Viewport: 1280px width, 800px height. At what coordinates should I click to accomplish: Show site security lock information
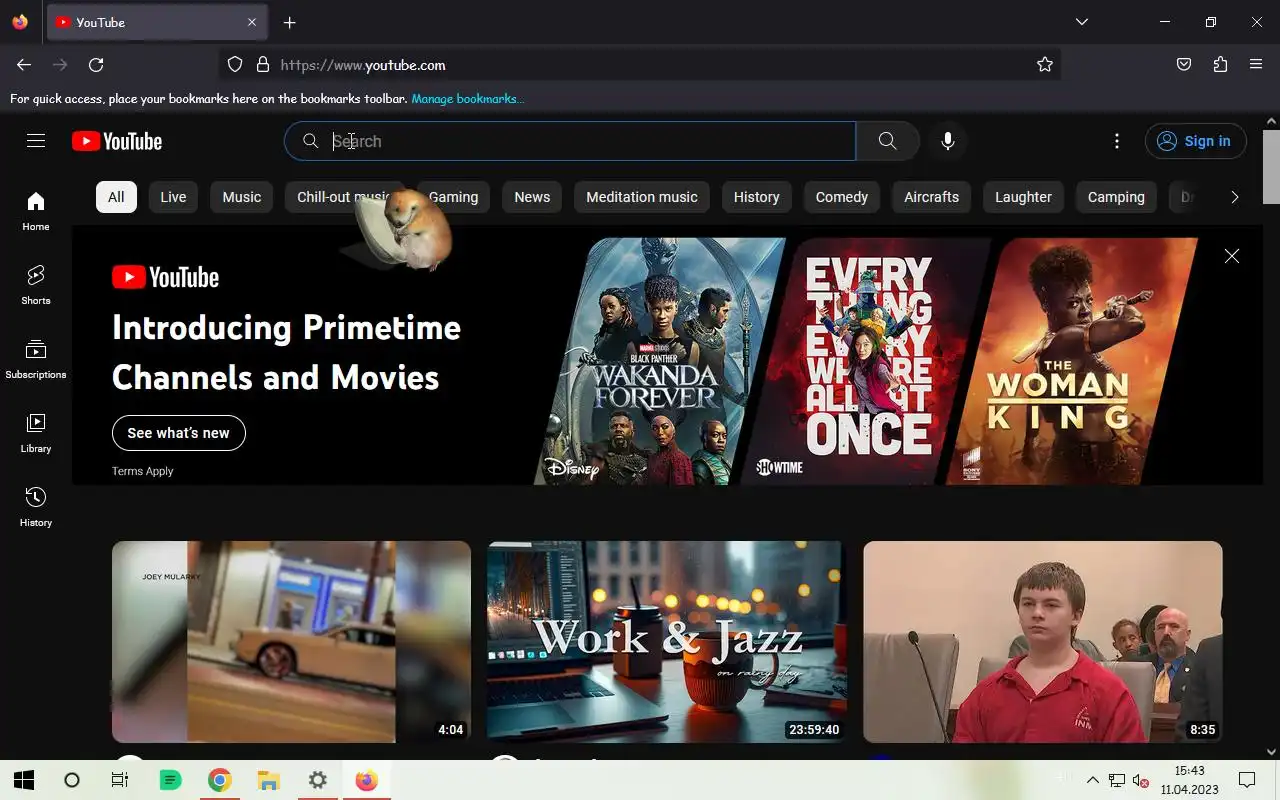pyautogui.click(x=263, y=65)
